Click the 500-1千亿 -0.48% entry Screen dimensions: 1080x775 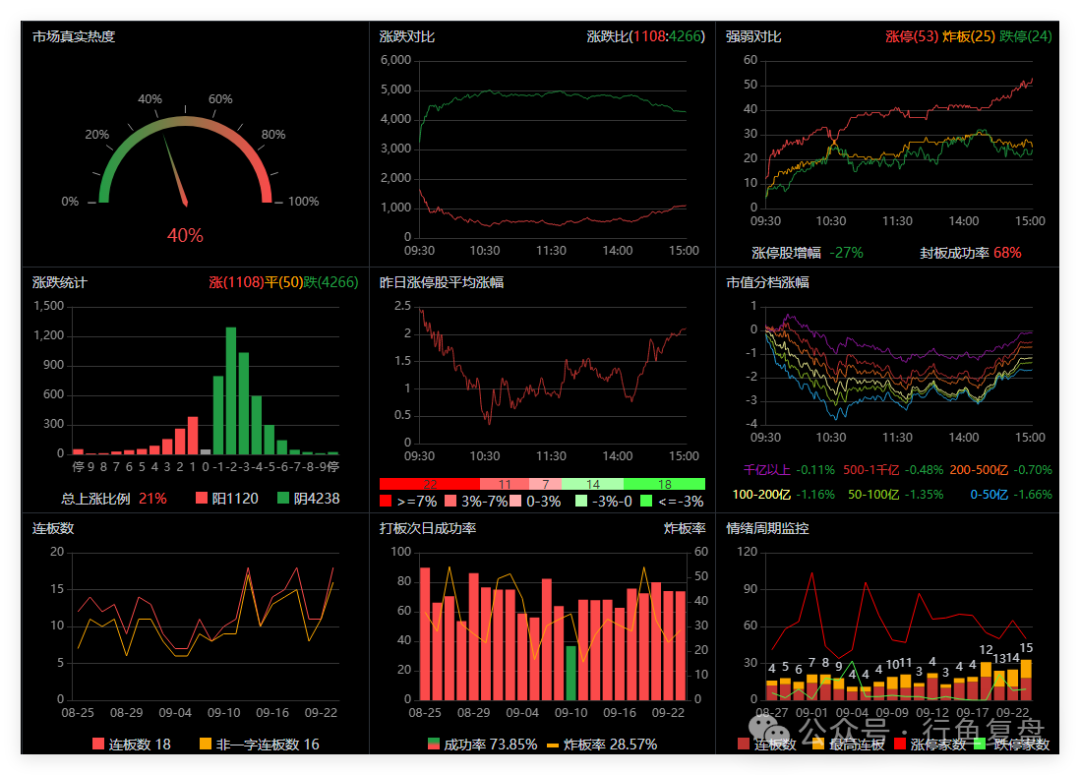893,470
